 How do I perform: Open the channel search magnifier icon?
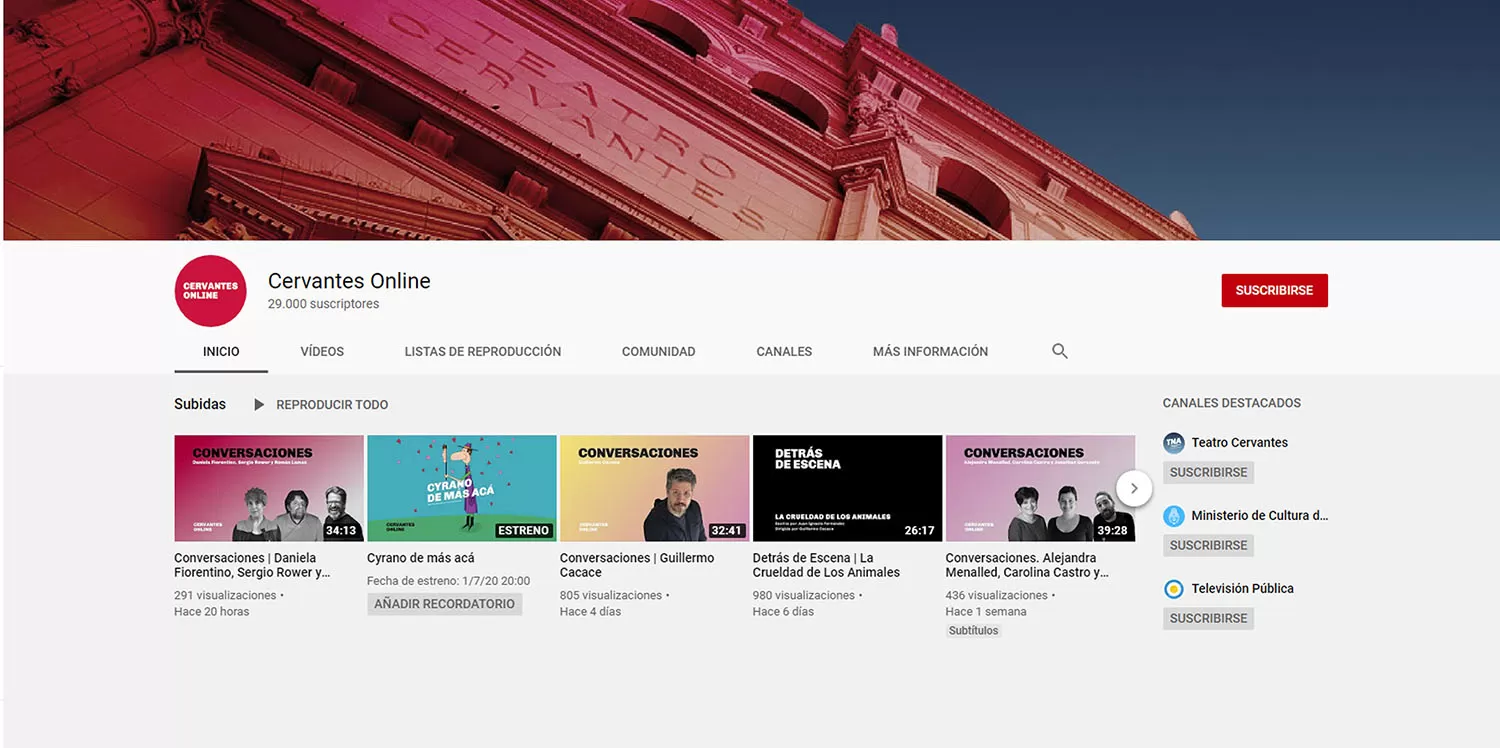1060,351
